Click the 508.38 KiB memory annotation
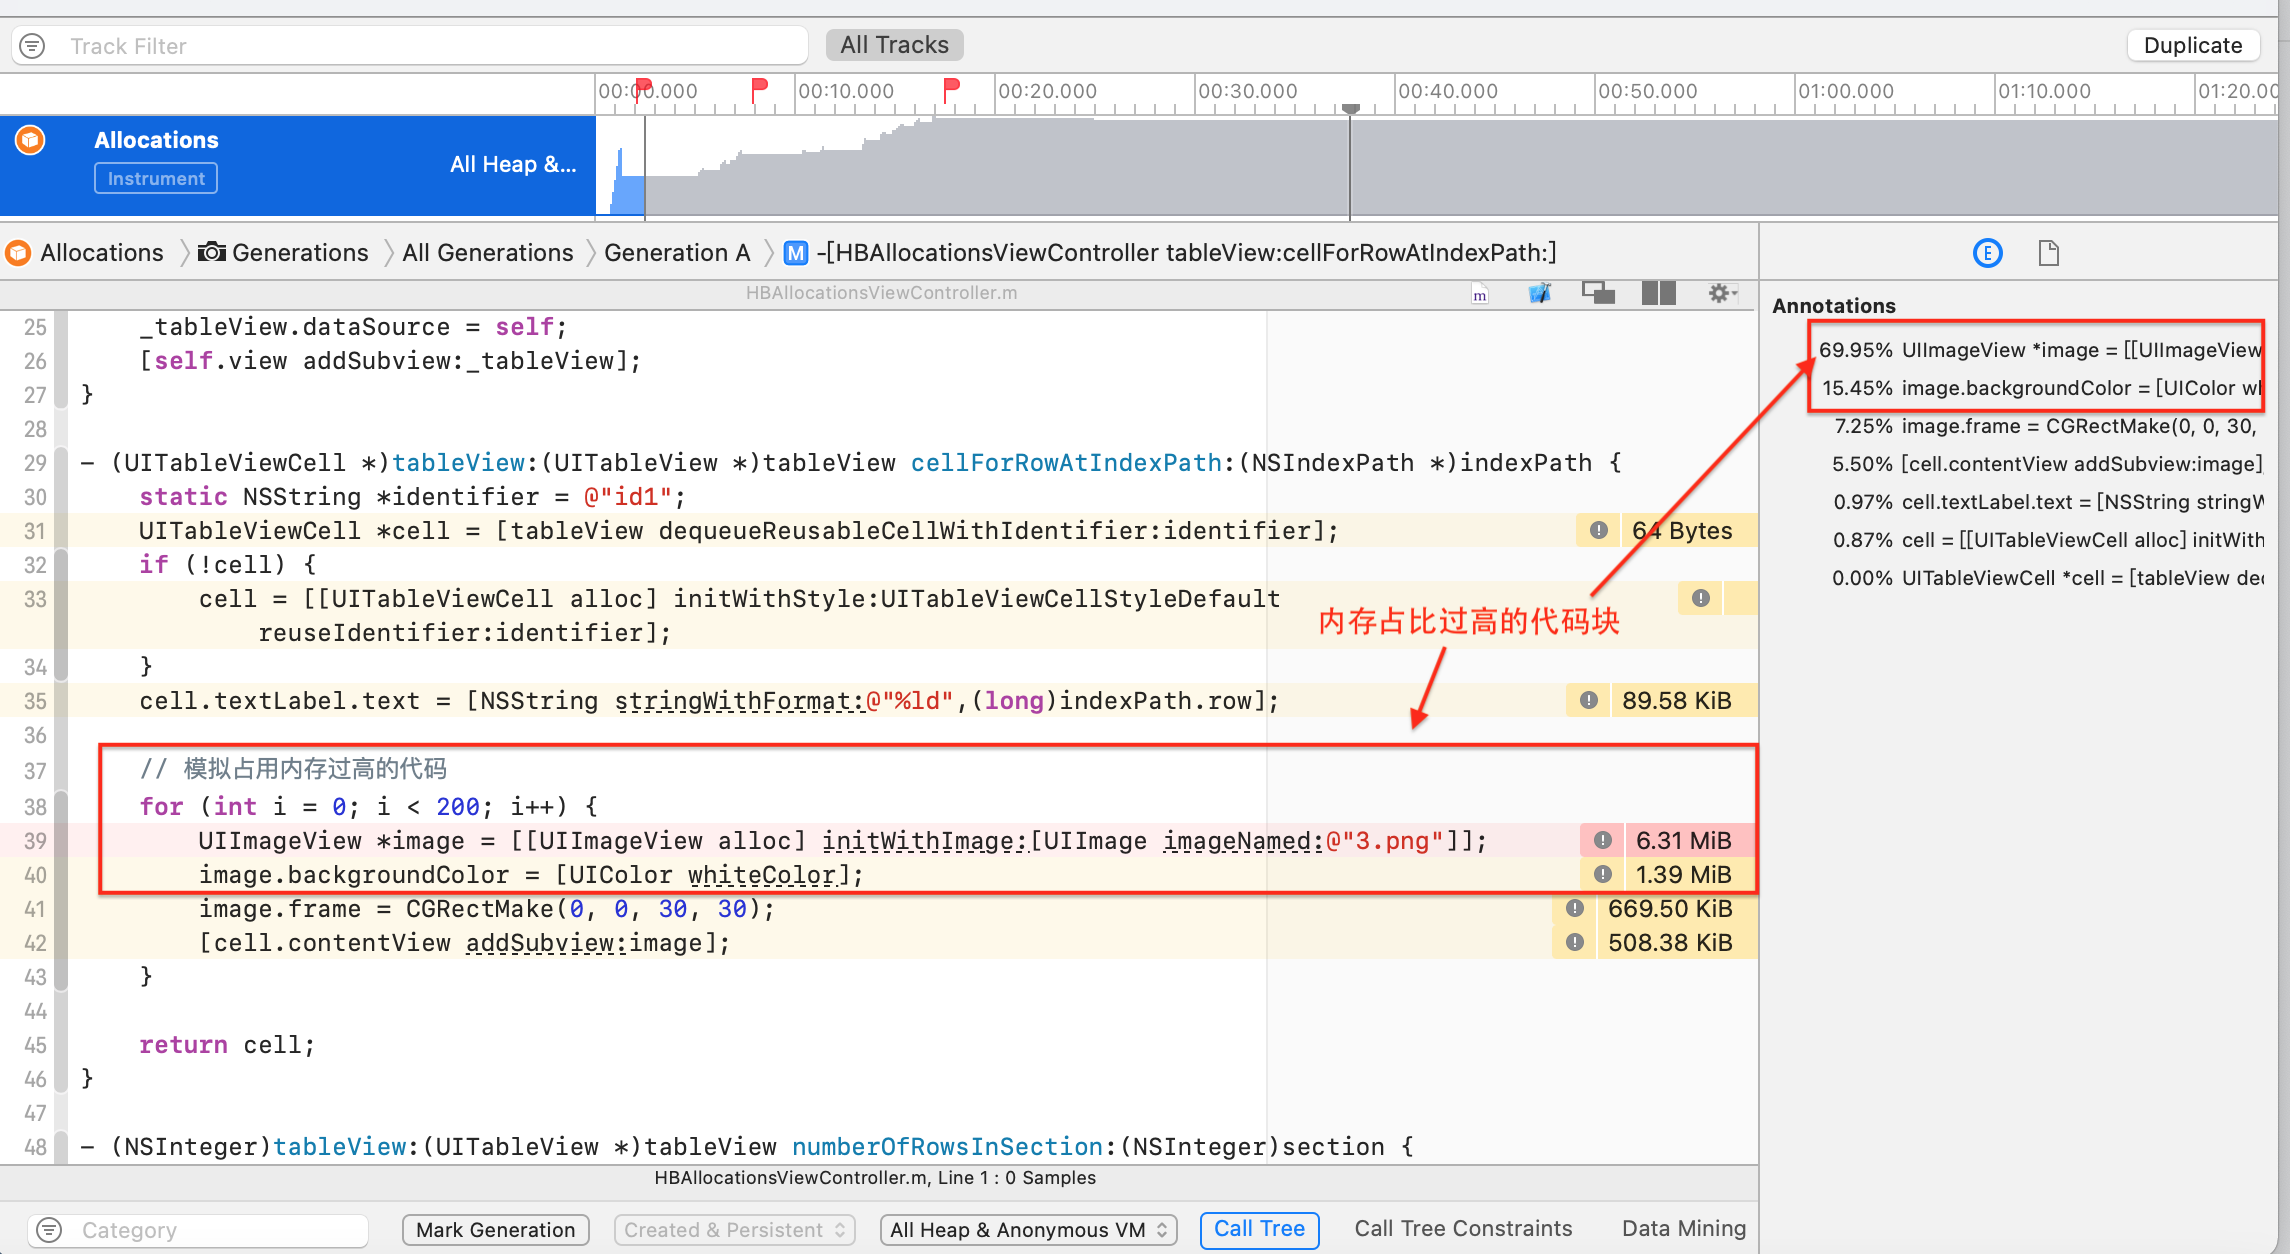Viewport: 2290px width, 1254px height. pyautogui.click(x=1670, y=942)
